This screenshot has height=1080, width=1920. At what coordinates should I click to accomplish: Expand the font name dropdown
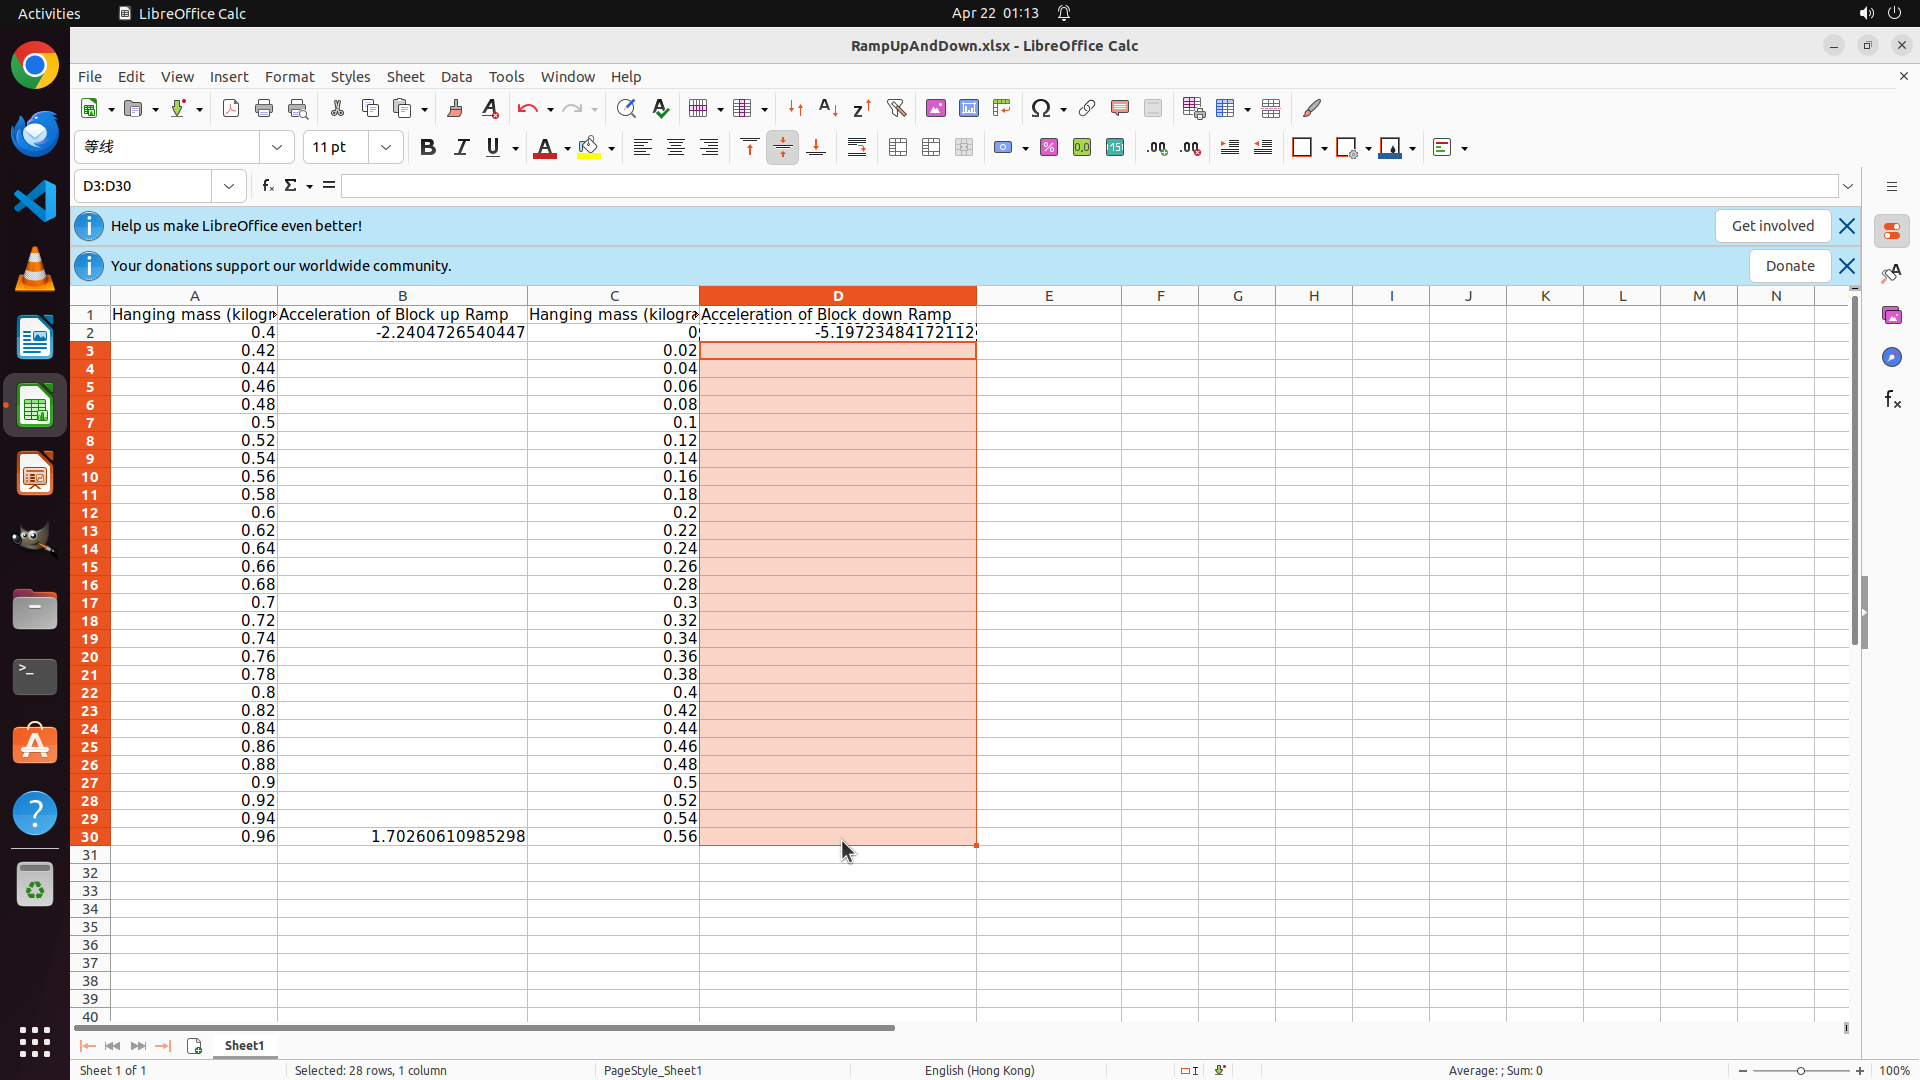[277, 148]
